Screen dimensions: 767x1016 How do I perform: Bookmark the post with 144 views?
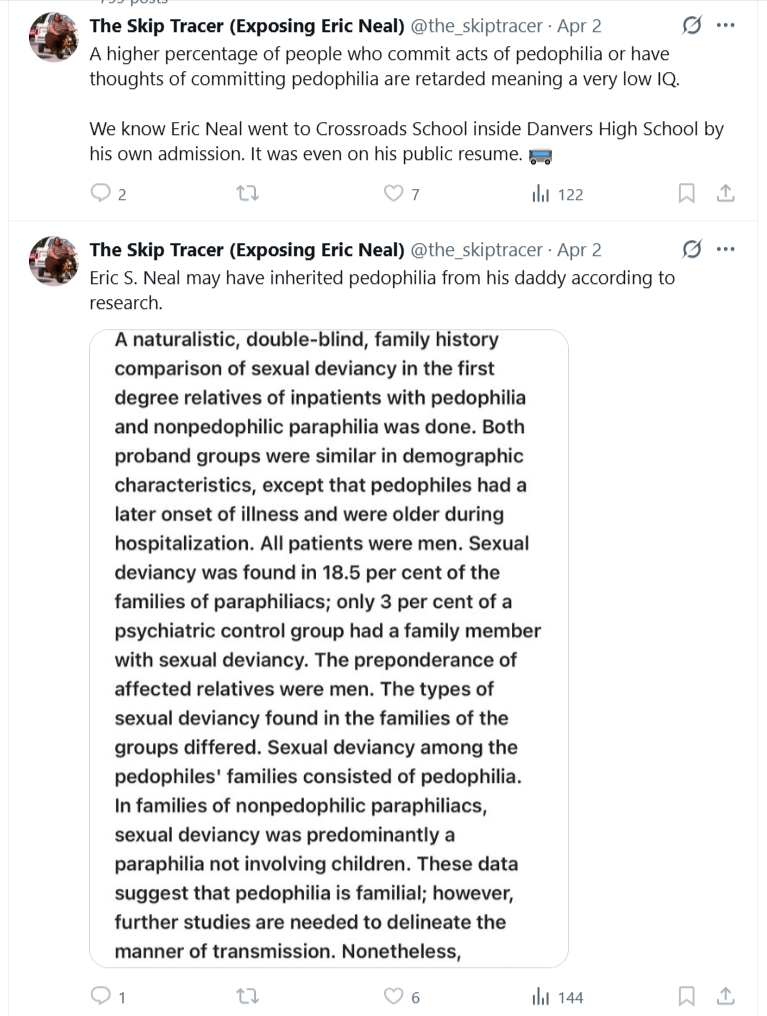pos(687,996)
